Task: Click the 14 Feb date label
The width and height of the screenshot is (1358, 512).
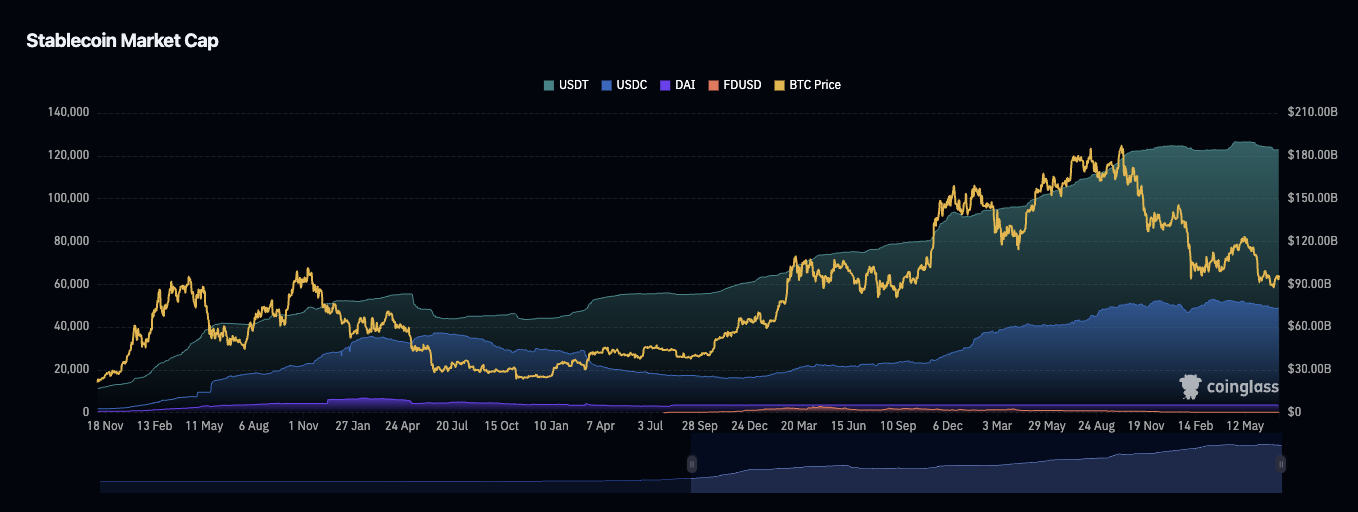Action: click(x=1196, y=426)
